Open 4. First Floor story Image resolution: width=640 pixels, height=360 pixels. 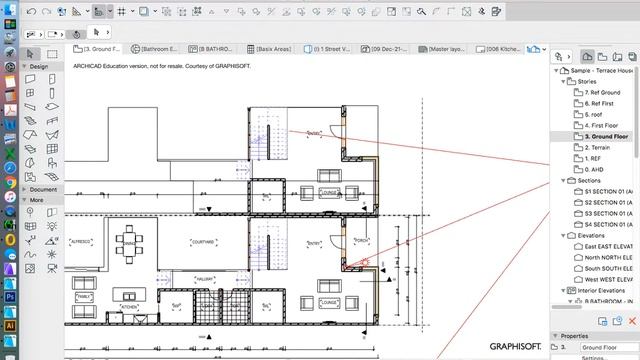[596, 125]
